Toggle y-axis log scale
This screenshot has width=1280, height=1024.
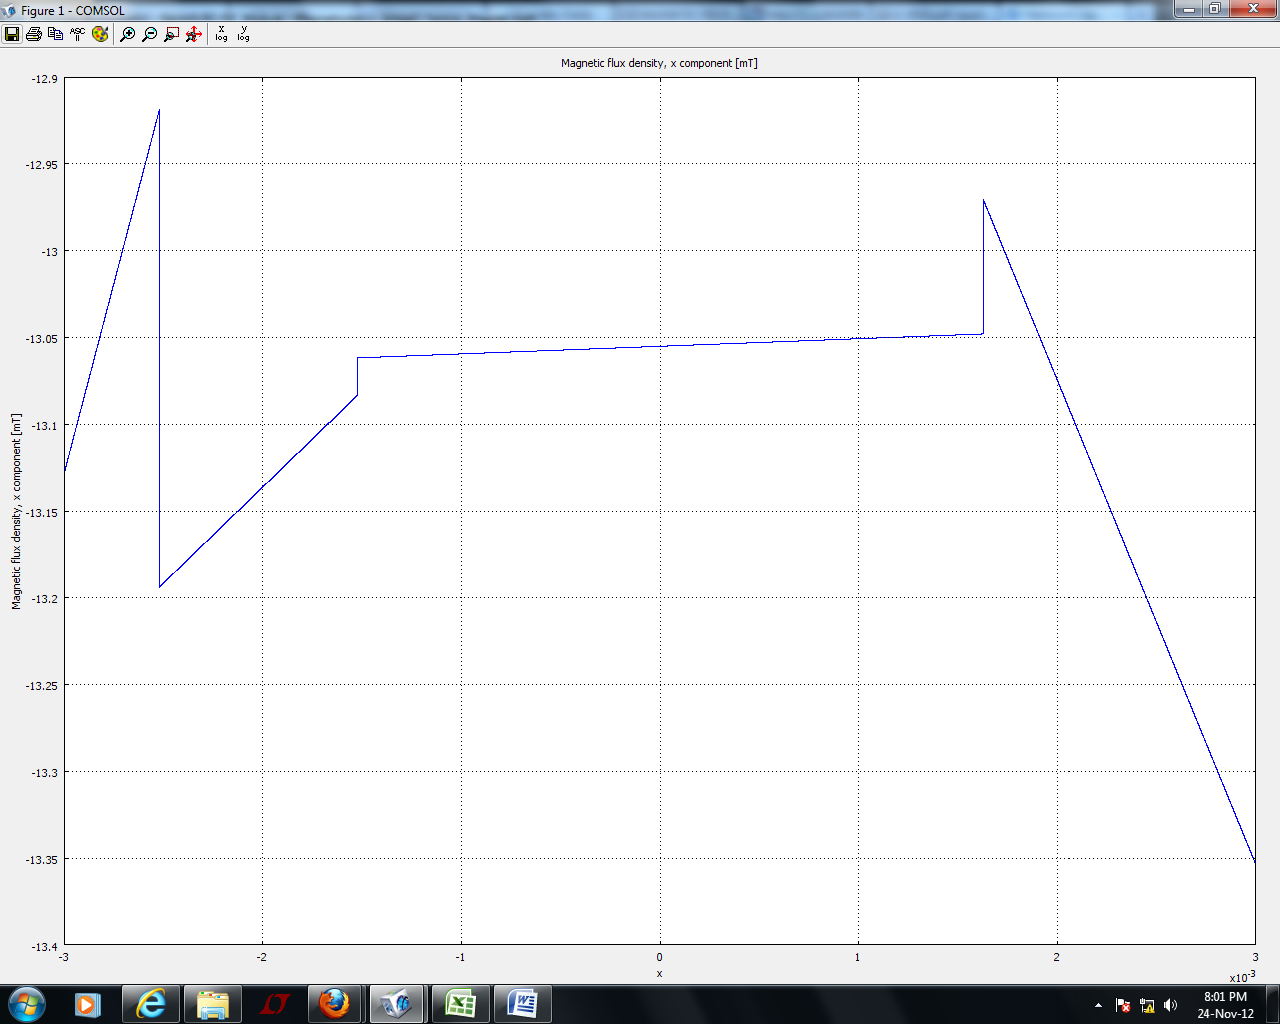(243, 34)
